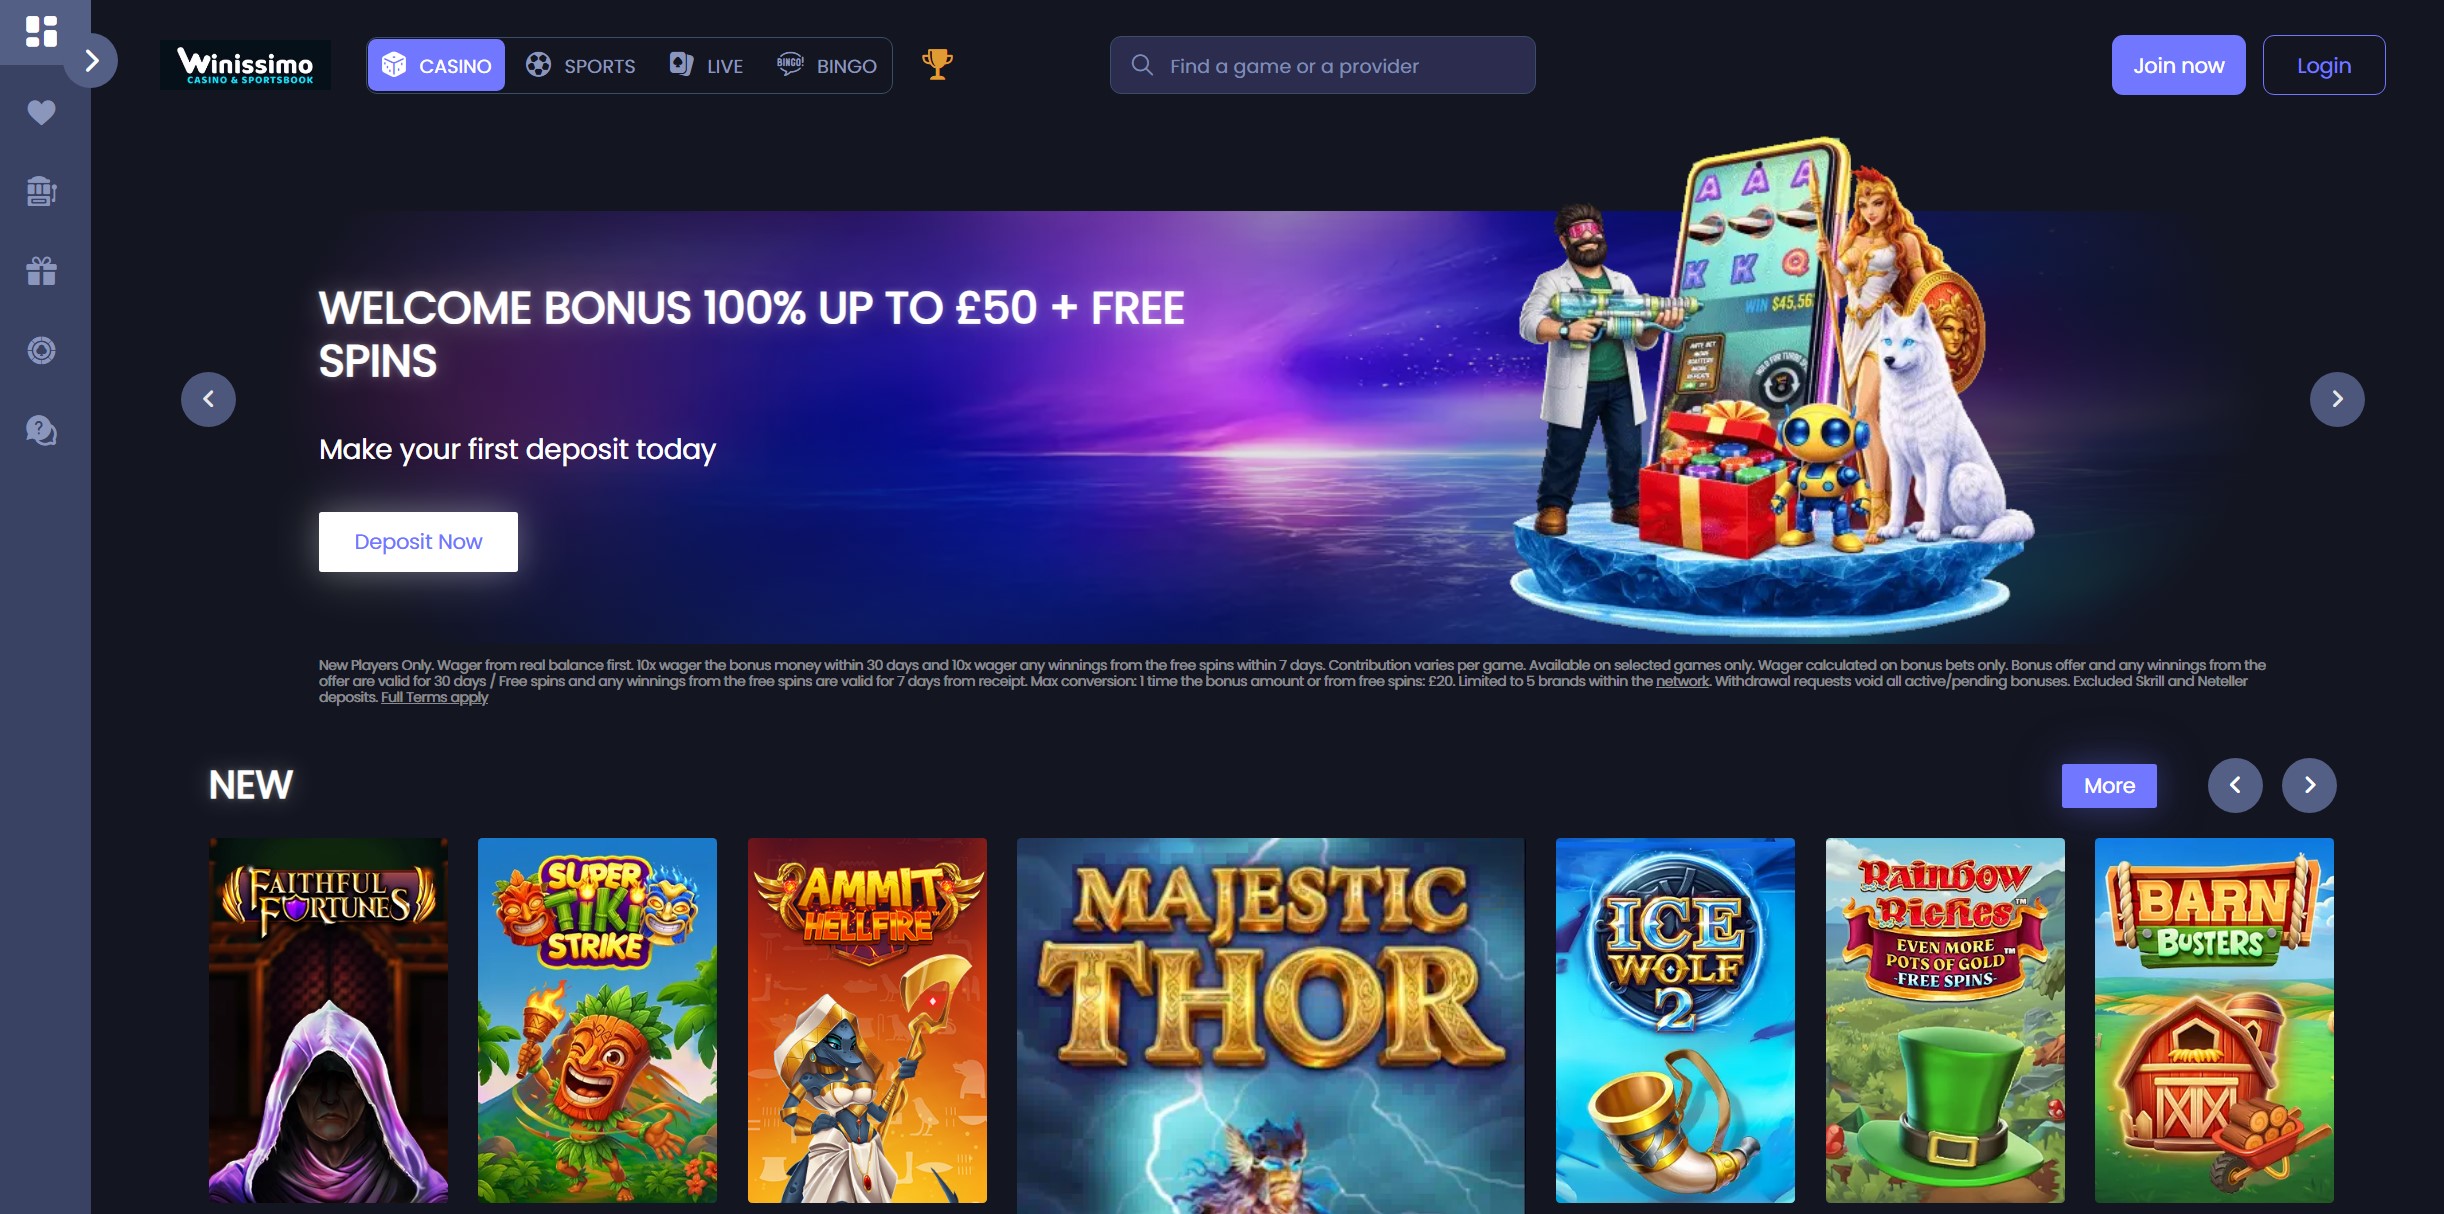The width and height of the screenshot is (2444, 1214).
Task: Advance the NEW games carousel right
Action: coord(2309,785)
